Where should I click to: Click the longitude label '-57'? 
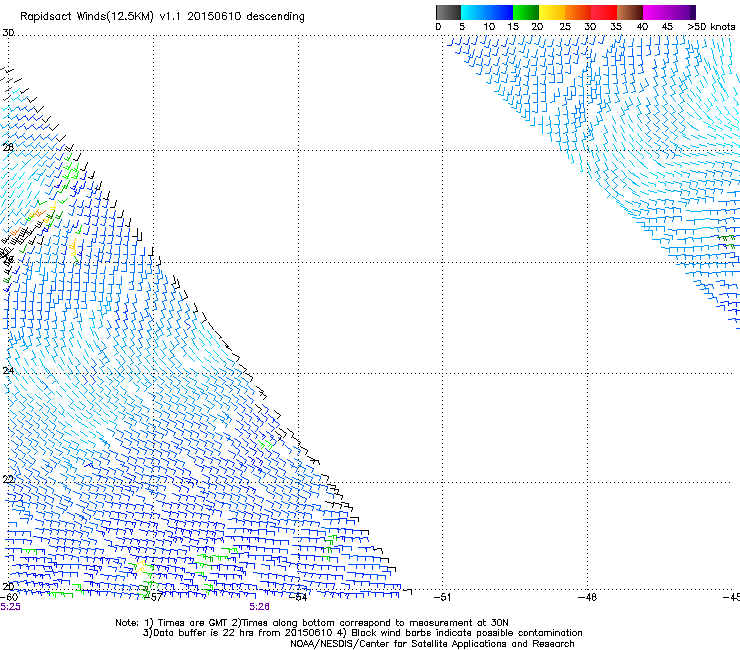click(153, 597)
